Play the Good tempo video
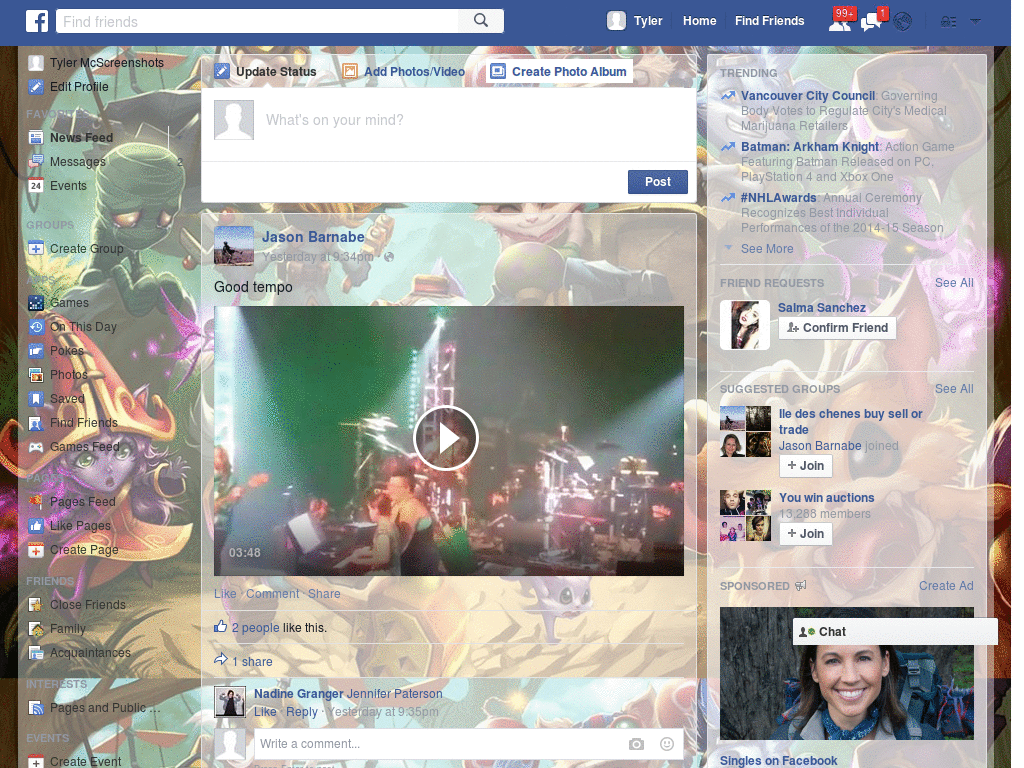The height and width of the screenshot is (768, 1024). (x=446, y=438)
